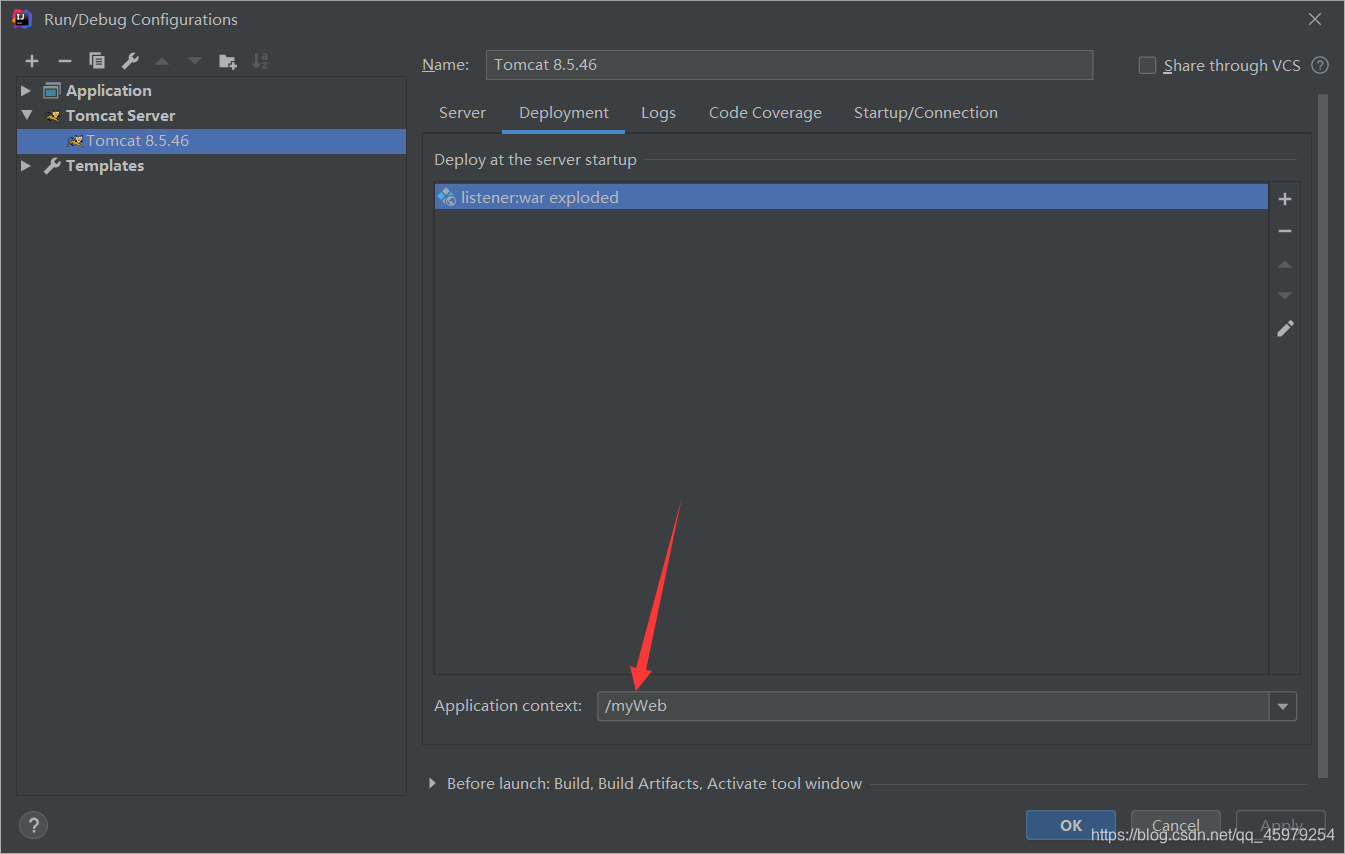The height and width of the screenshot is (854, 1345).
Task: Click the Templates wrench icon in tree
Action: pyautogui.click(x=52, y=166)
